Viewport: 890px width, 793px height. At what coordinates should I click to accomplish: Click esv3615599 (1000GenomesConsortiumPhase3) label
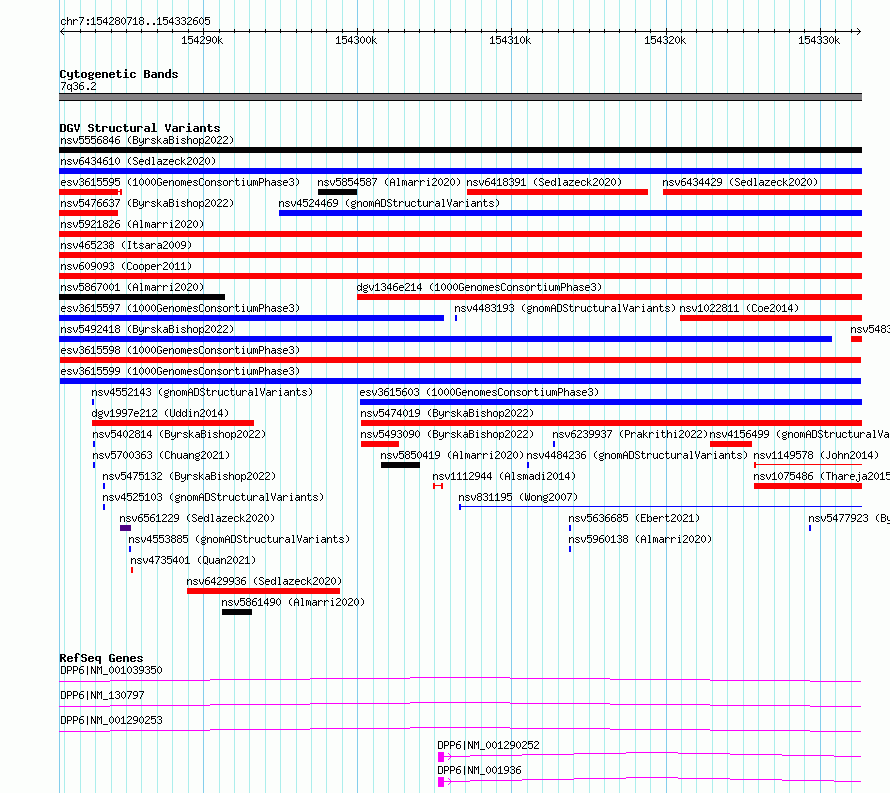(x=180, y=371)
